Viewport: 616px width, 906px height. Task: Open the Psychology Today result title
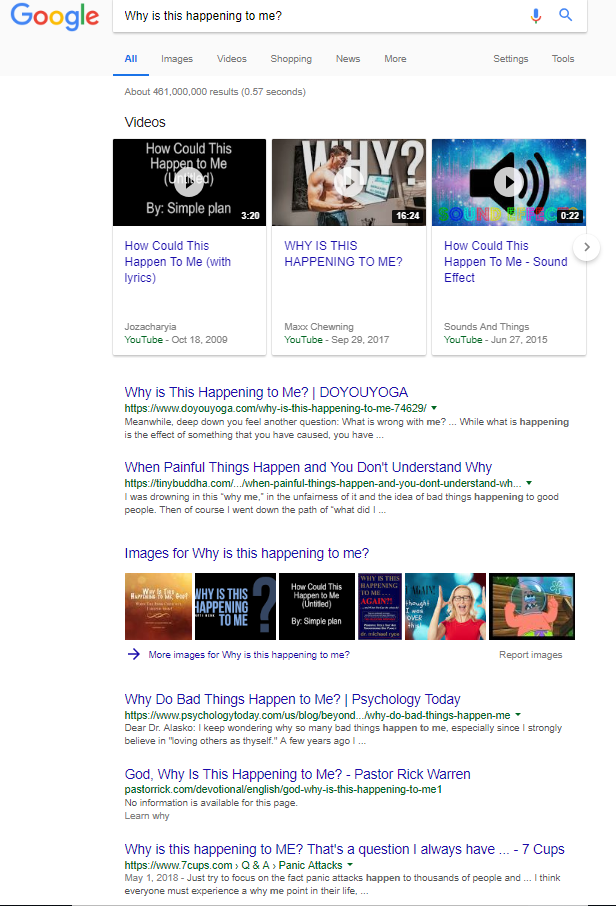(292, 699)
